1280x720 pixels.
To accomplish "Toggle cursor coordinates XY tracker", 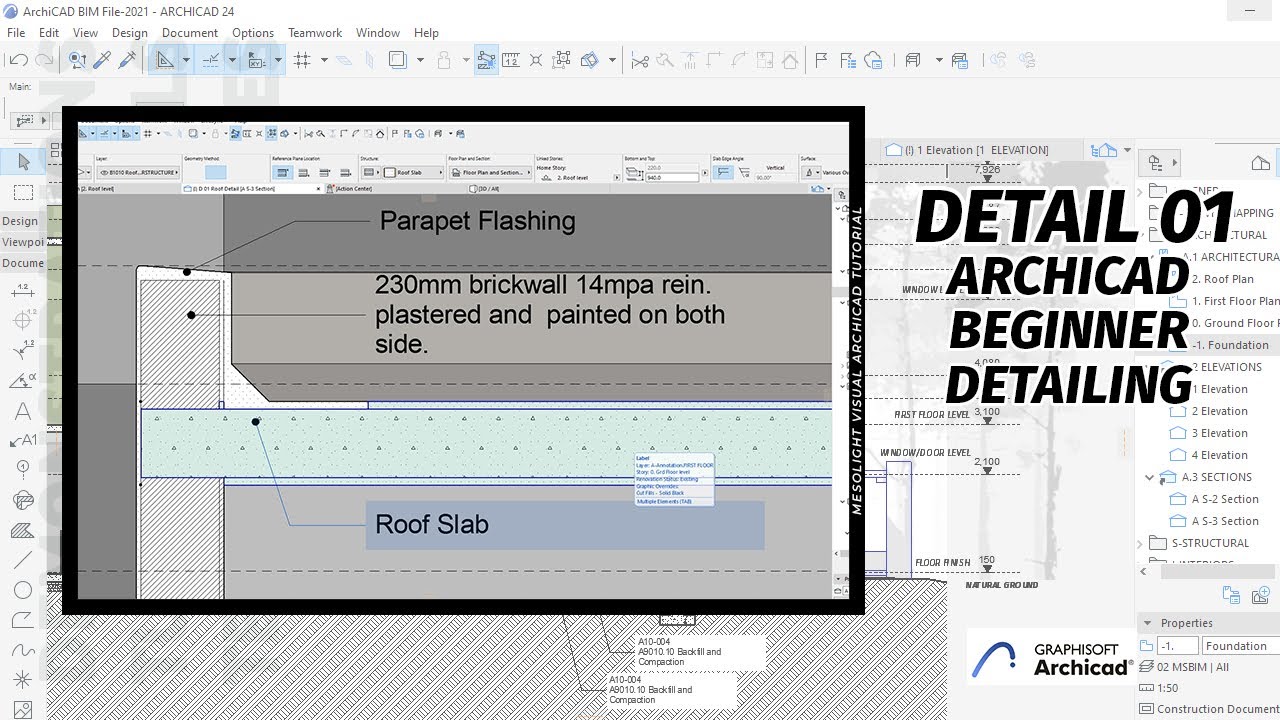I will (256, 60).
